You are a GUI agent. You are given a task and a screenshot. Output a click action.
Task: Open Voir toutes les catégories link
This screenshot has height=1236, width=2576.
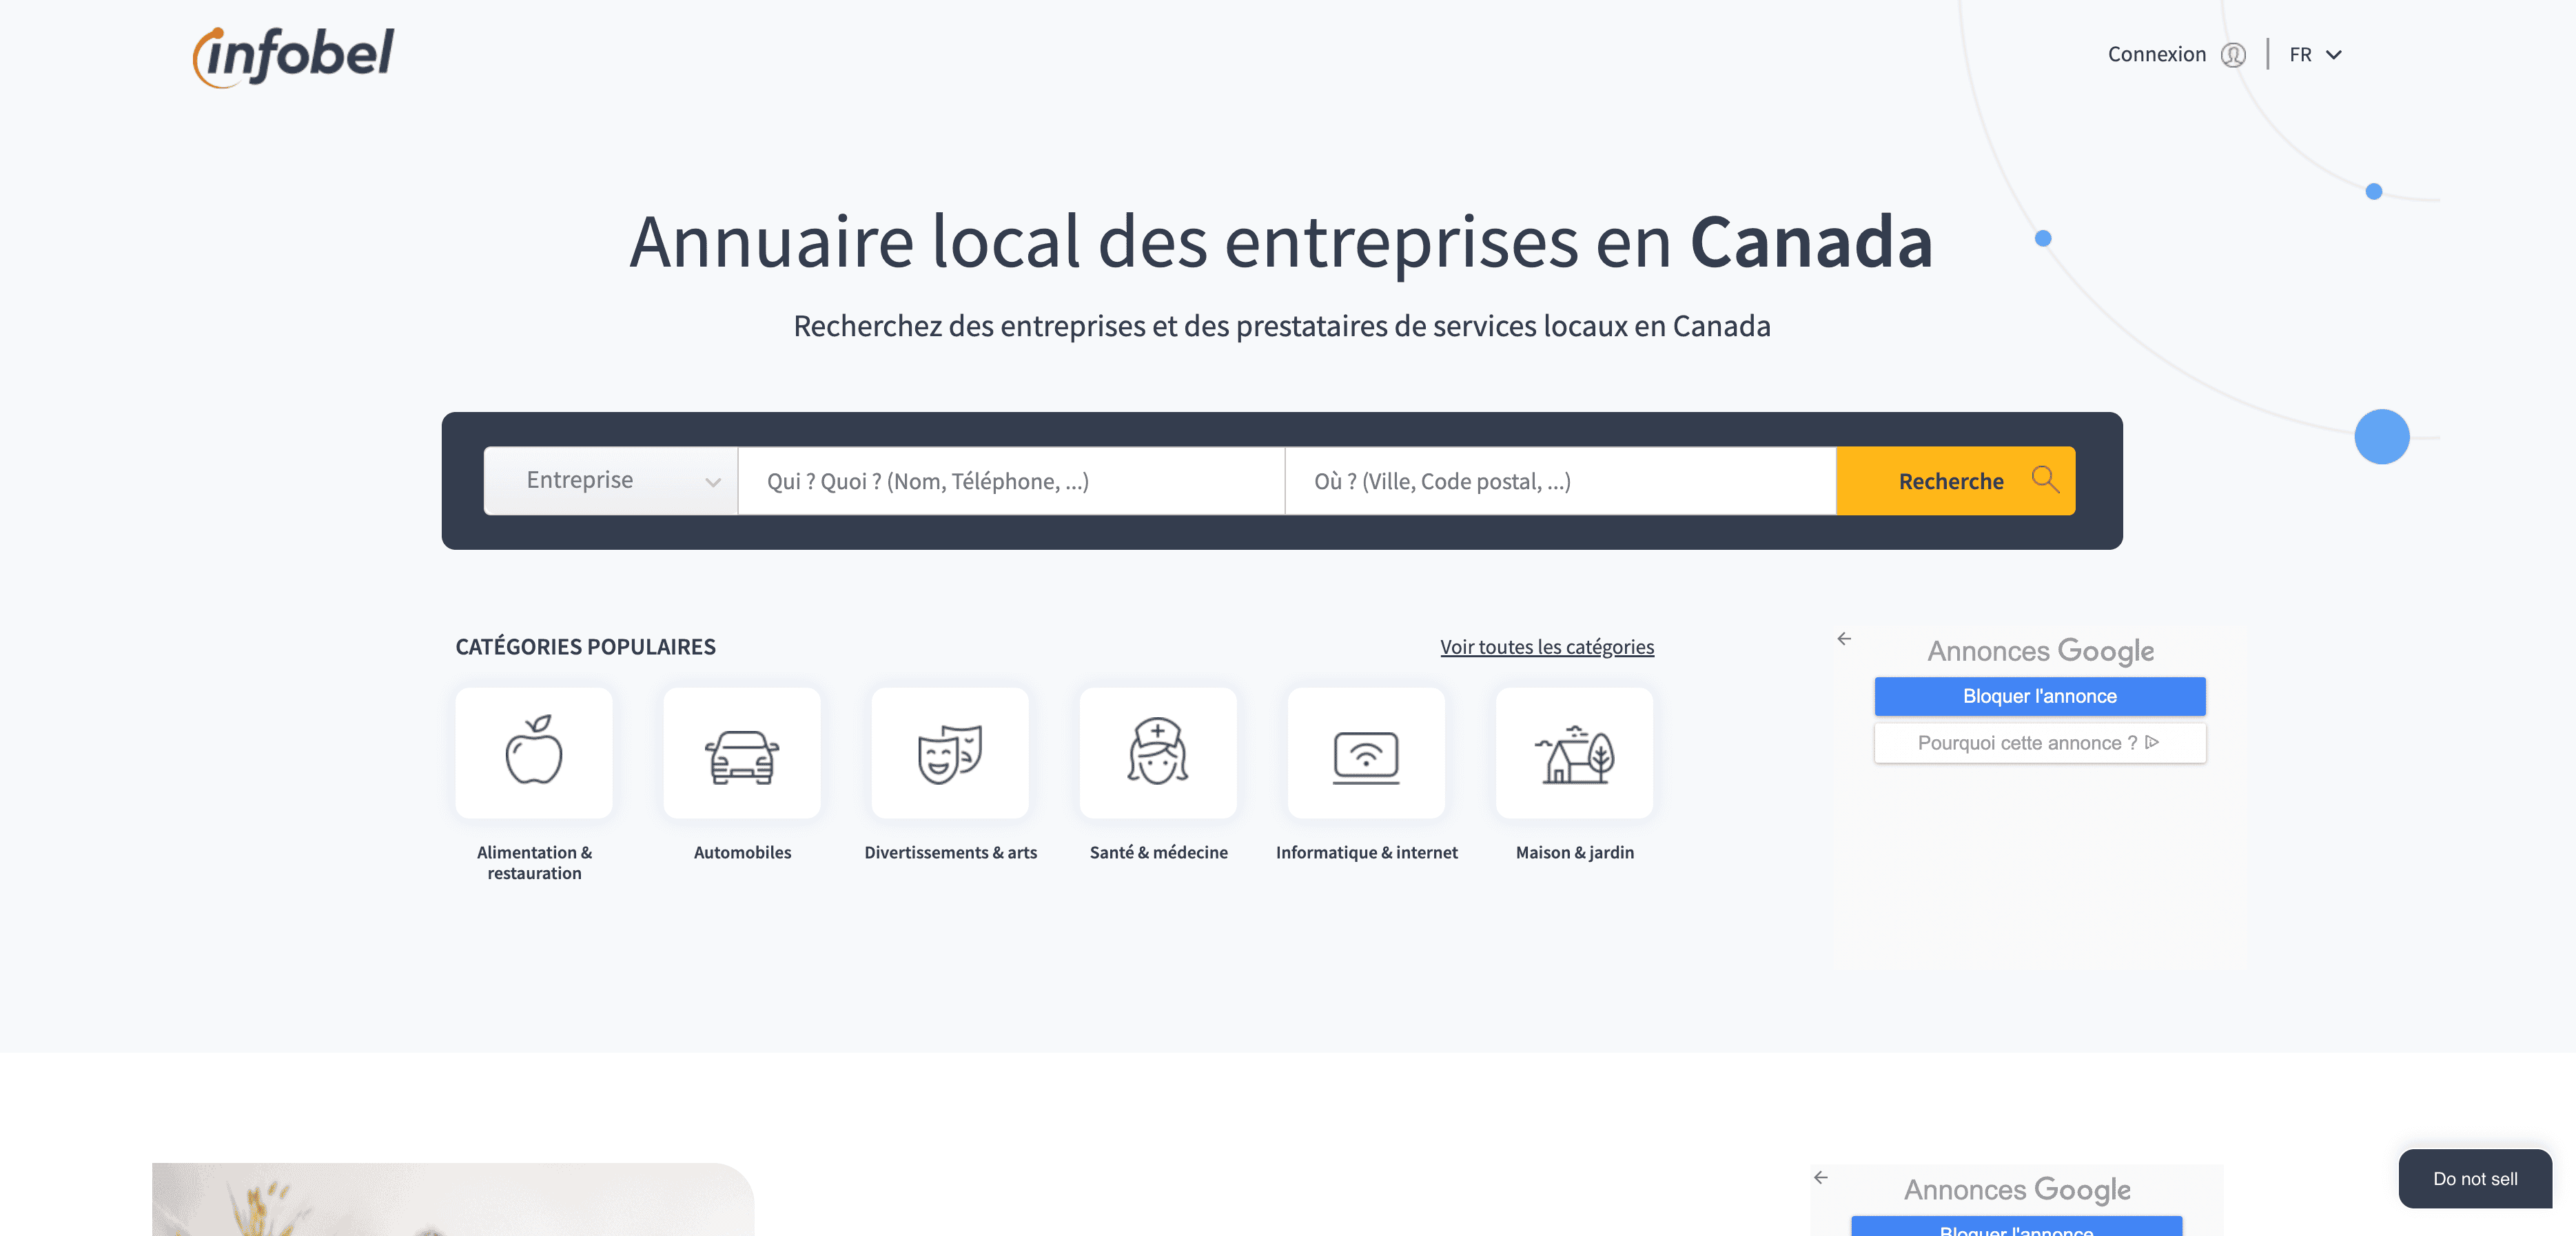pyautogui.click(x=1546, y=647)
